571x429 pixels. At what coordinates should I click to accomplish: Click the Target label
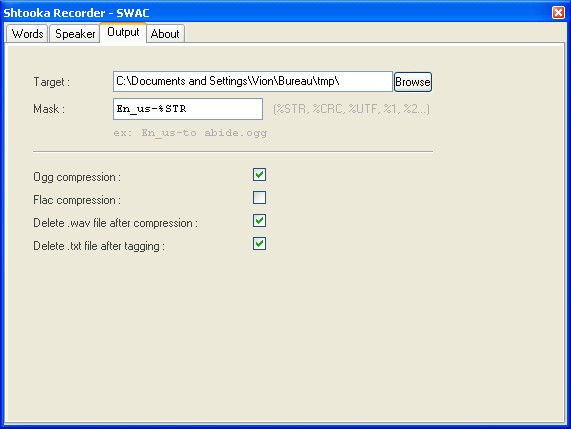pos(51,82)
